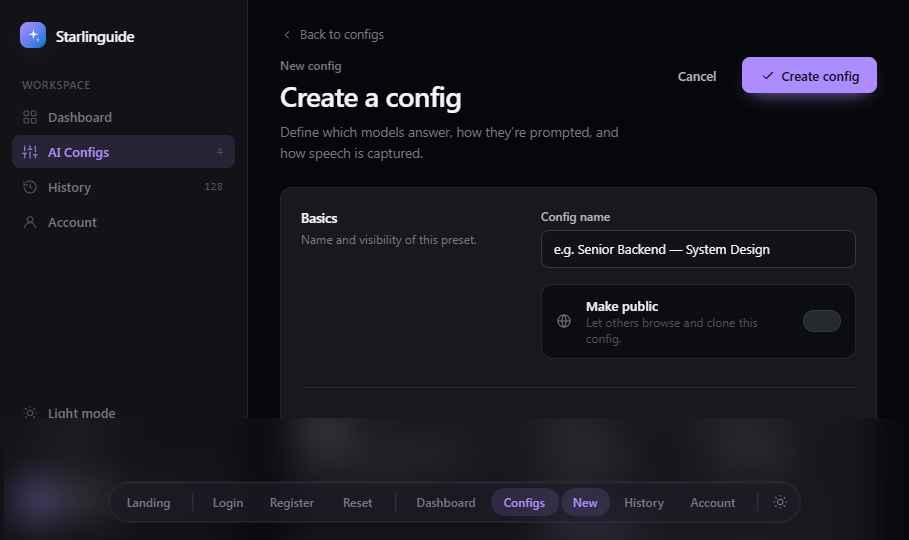Click the Create config button
This screenshot has width=909, height=540.
pos(809,75)
